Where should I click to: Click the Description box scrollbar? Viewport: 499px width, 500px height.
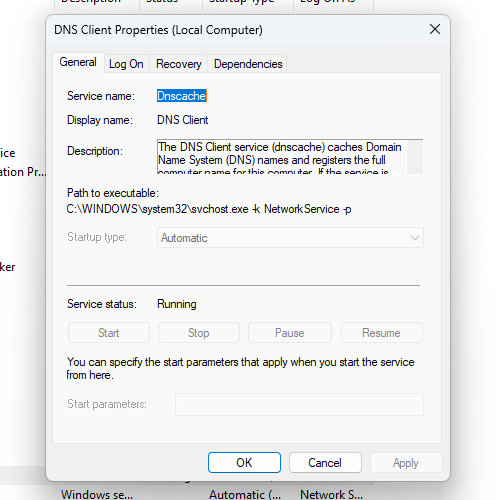coord(415,157)
